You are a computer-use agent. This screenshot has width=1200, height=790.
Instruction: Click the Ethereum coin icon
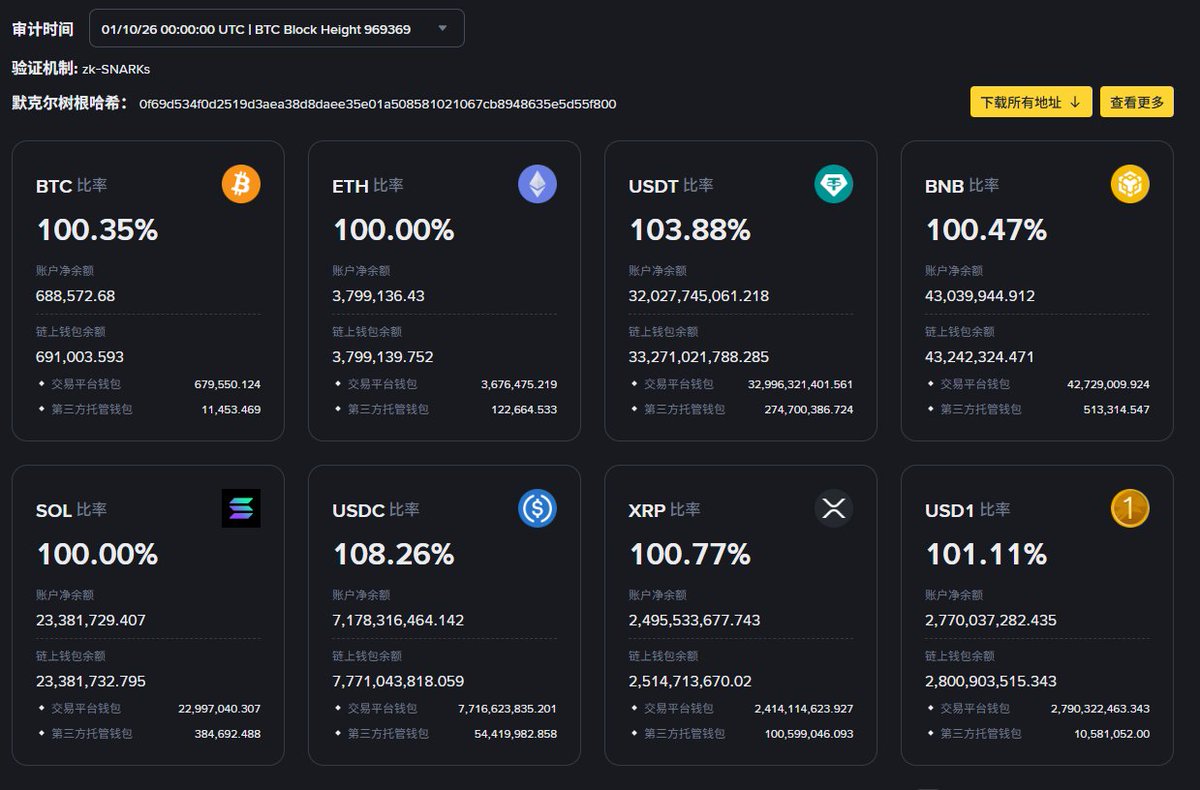click(x=537, y=184)
